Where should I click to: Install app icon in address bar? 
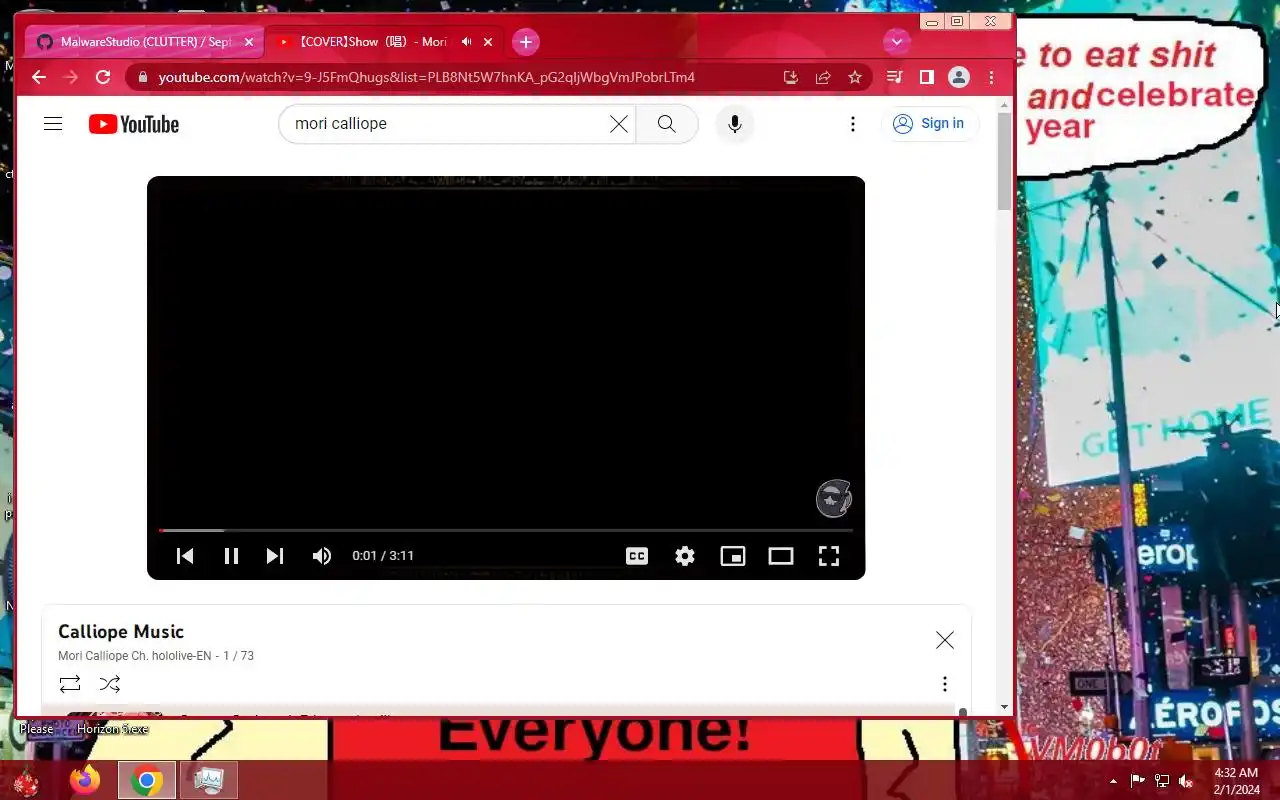791,77
